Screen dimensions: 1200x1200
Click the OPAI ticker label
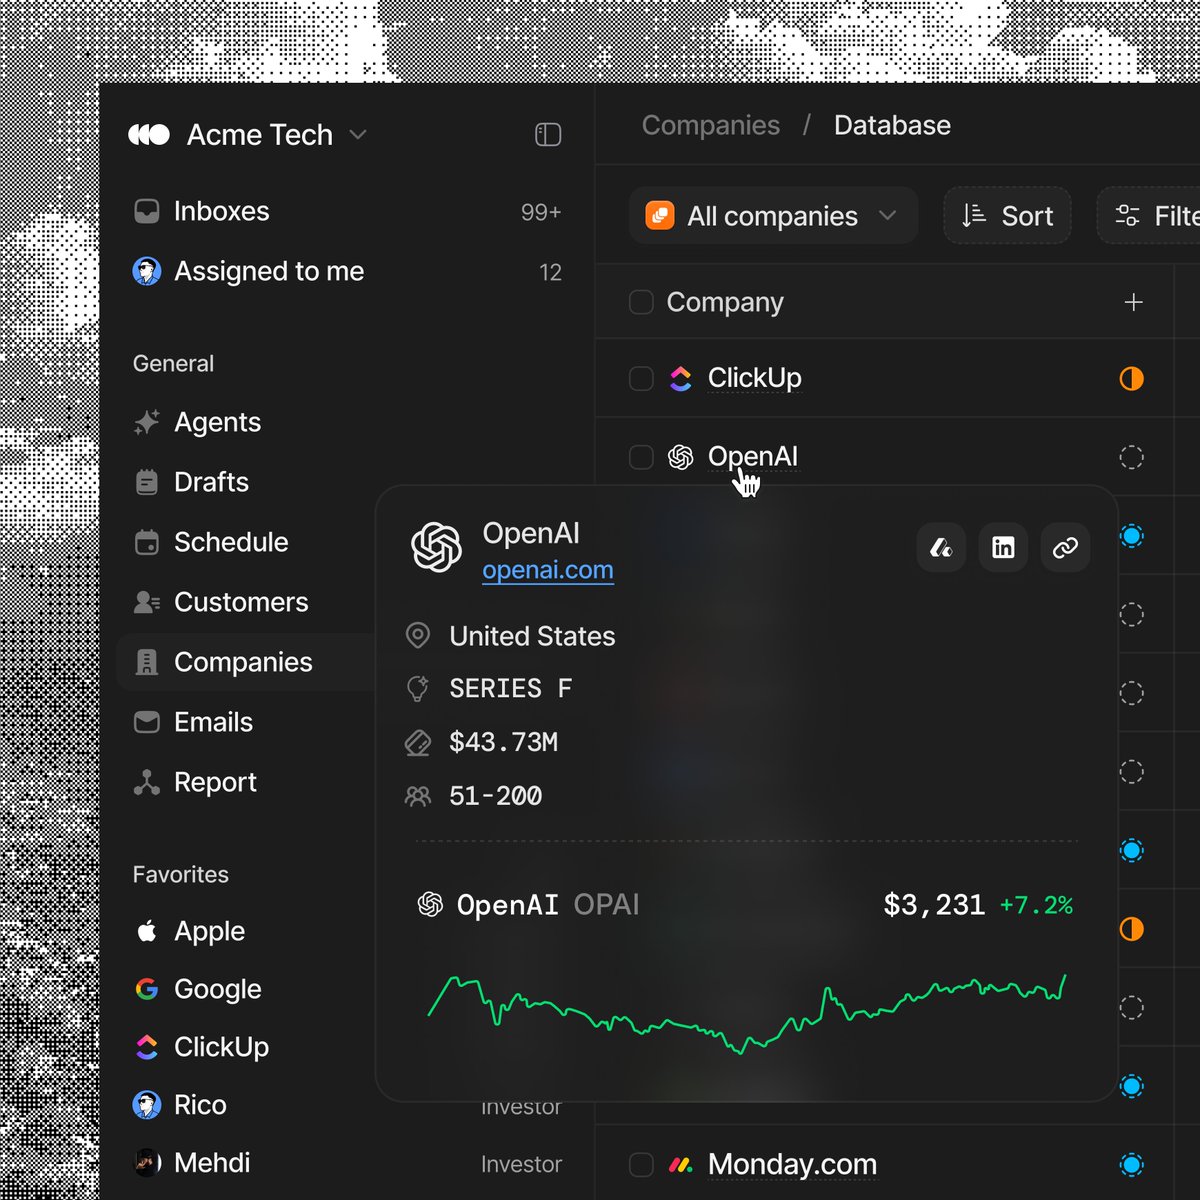coord(606,905)
